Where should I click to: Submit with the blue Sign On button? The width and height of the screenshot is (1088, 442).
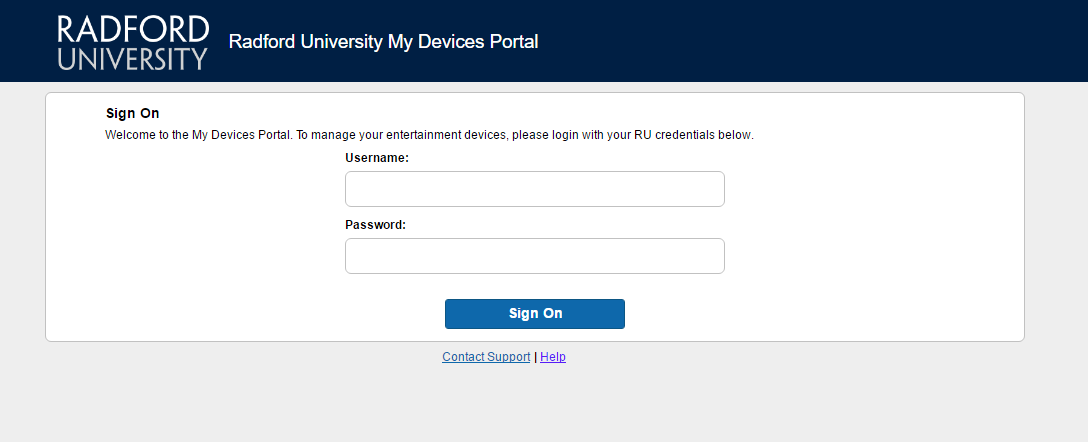(535, 314)
